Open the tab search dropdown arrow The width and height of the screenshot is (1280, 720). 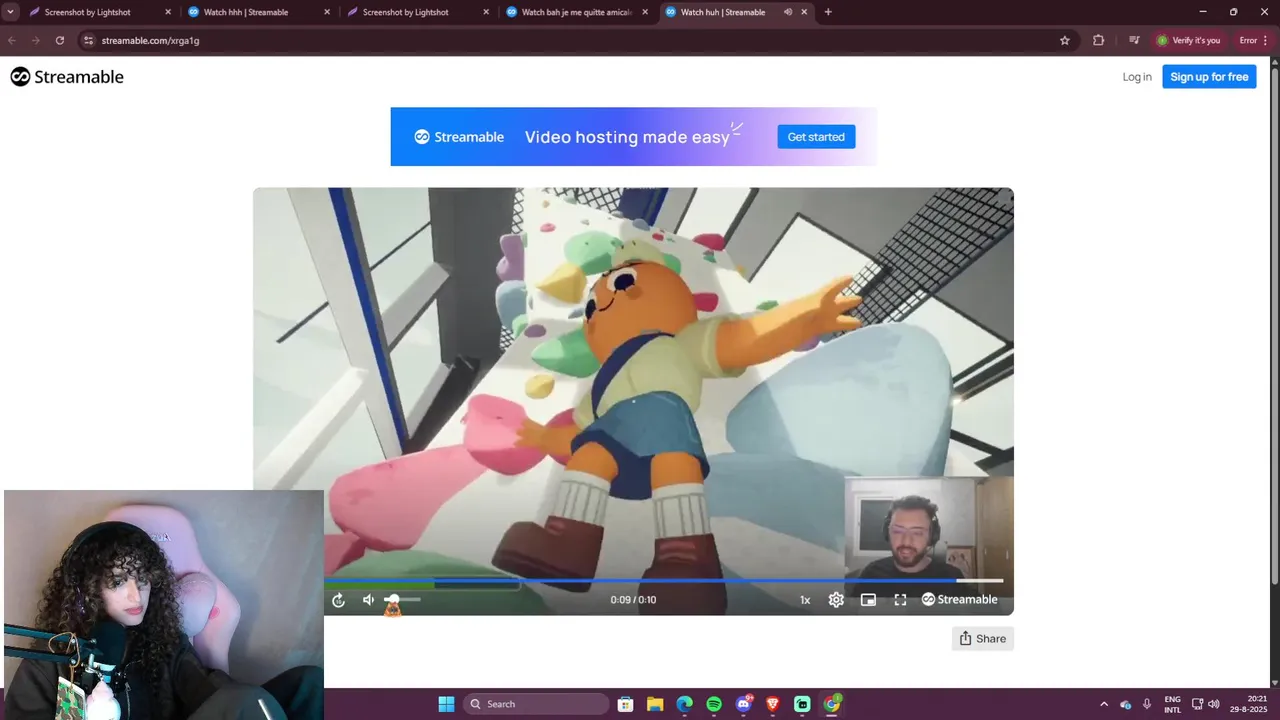click(x=10, y=12)
